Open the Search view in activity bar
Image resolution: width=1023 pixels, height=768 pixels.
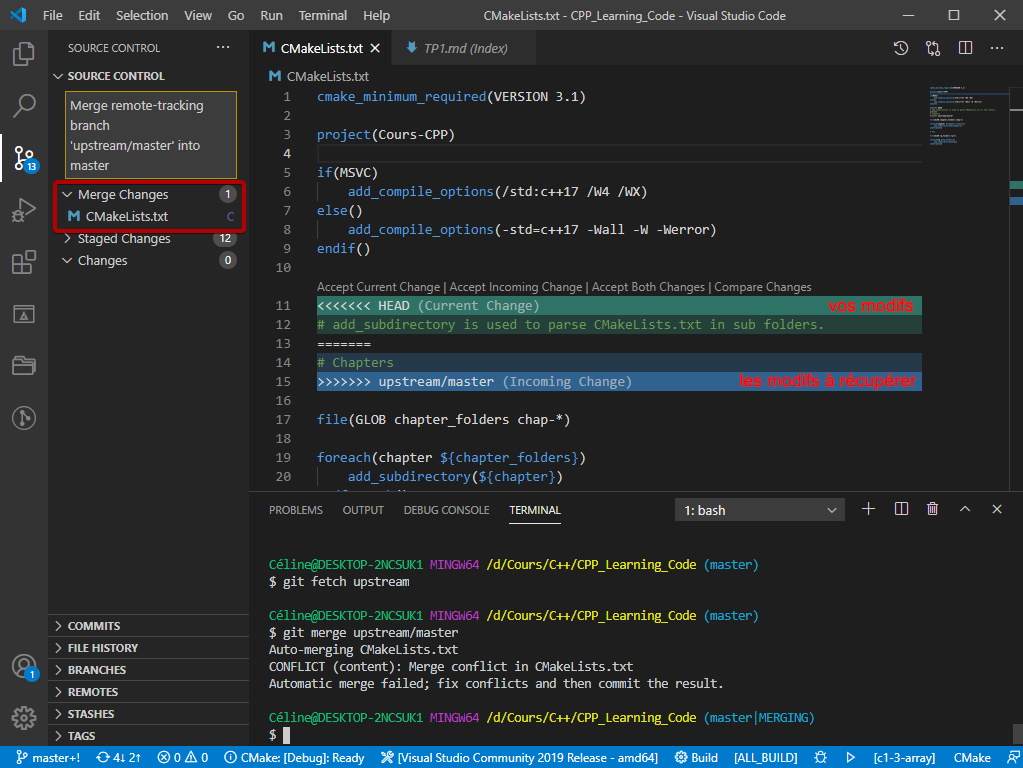click(x=23, y=106)
